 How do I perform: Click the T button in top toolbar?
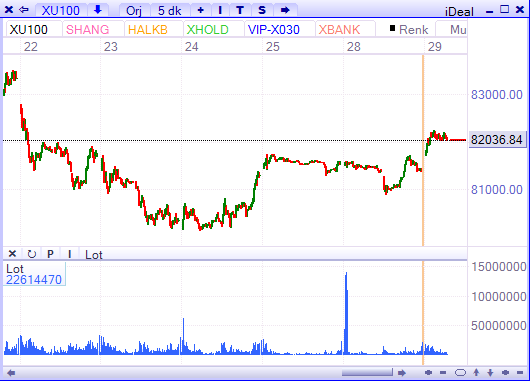click(x=240, y=10)
